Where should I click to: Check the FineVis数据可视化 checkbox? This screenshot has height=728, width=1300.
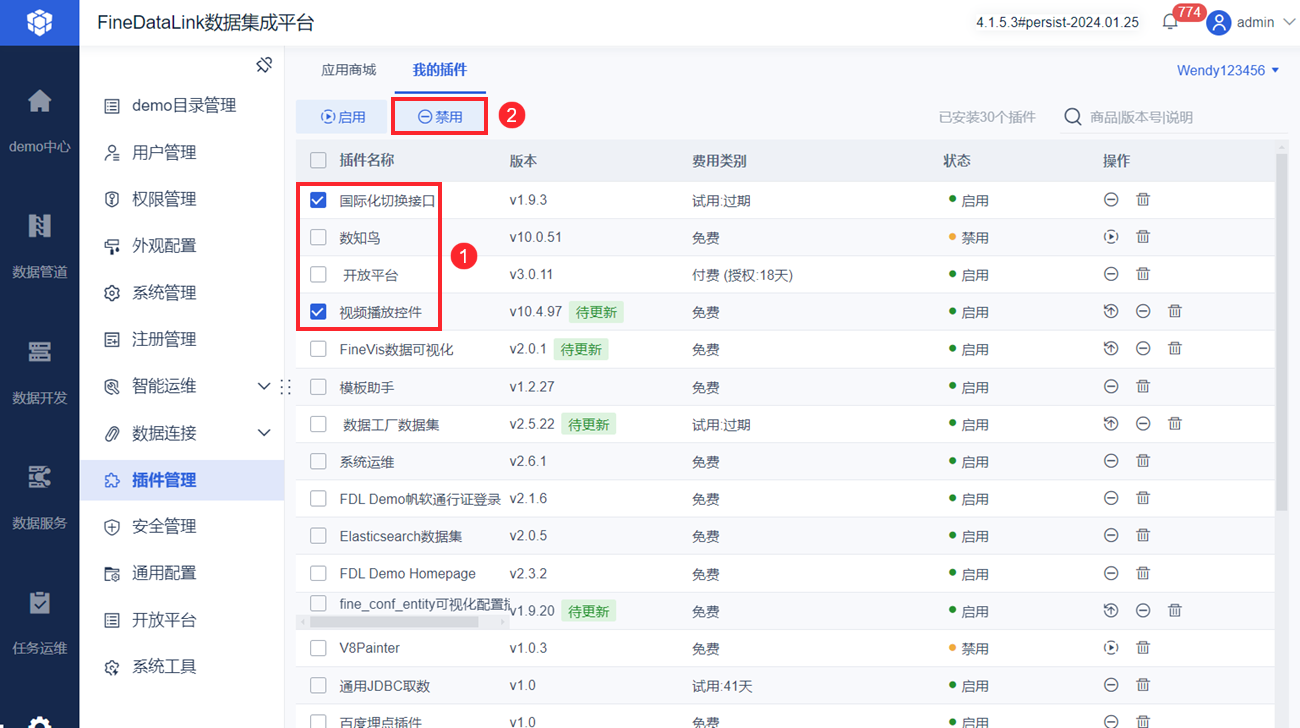pyautogui.click(x=318, y=349)
